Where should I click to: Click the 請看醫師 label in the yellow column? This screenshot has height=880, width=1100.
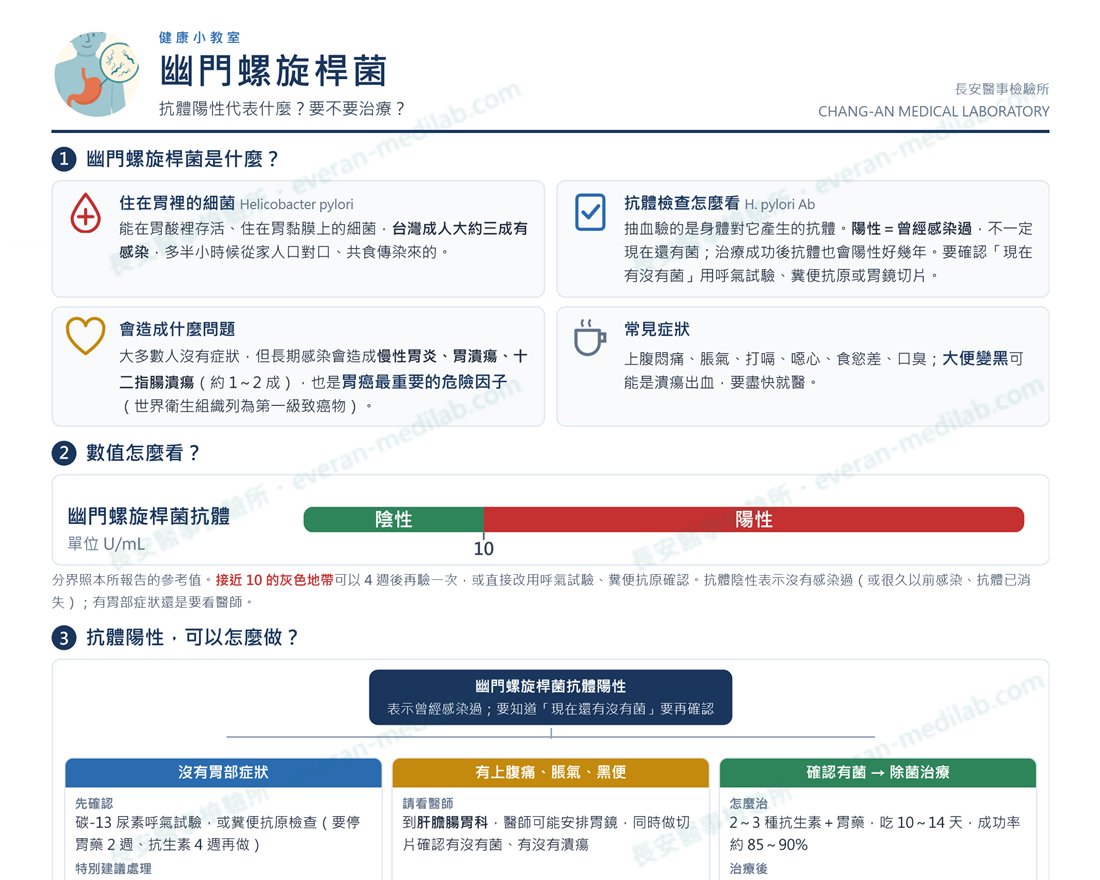point(428,804)
